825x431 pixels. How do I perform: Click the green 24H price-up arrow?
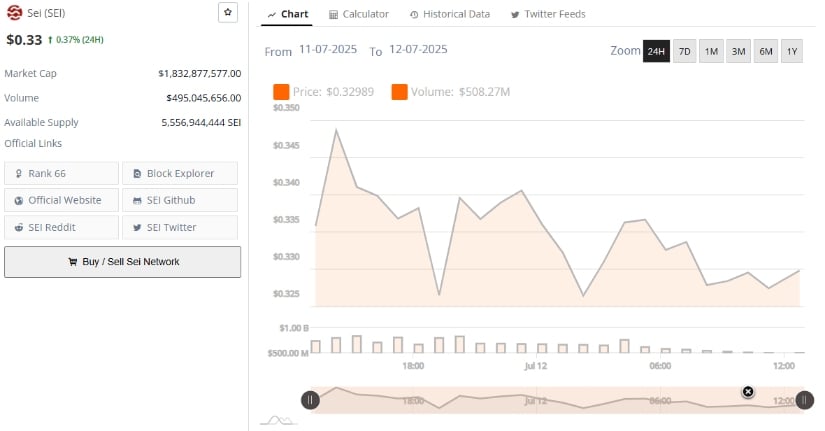[x=50, y=40]
